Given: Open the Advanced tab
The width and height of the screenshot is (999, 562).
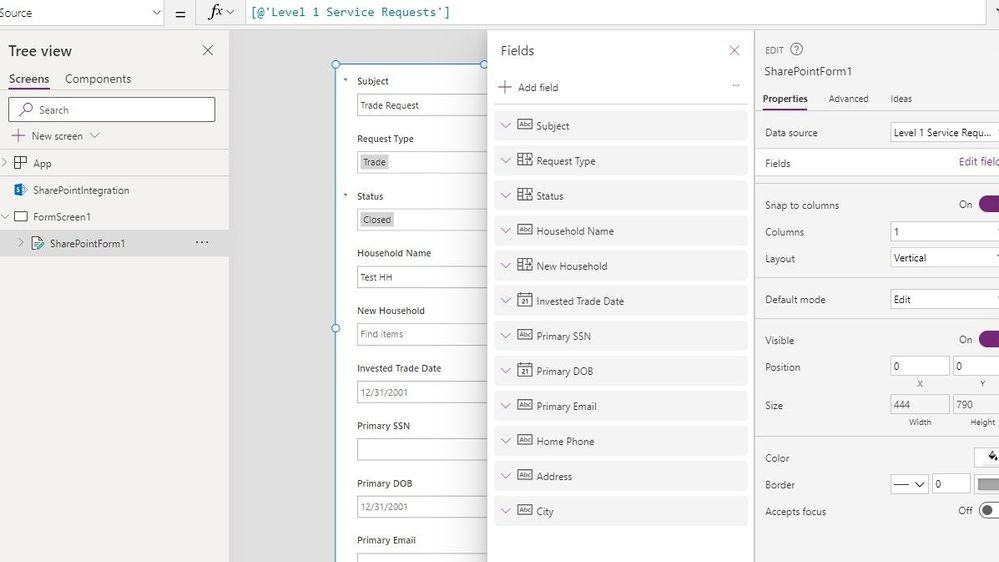Looking at the screenshot, I should pos(848,99).
